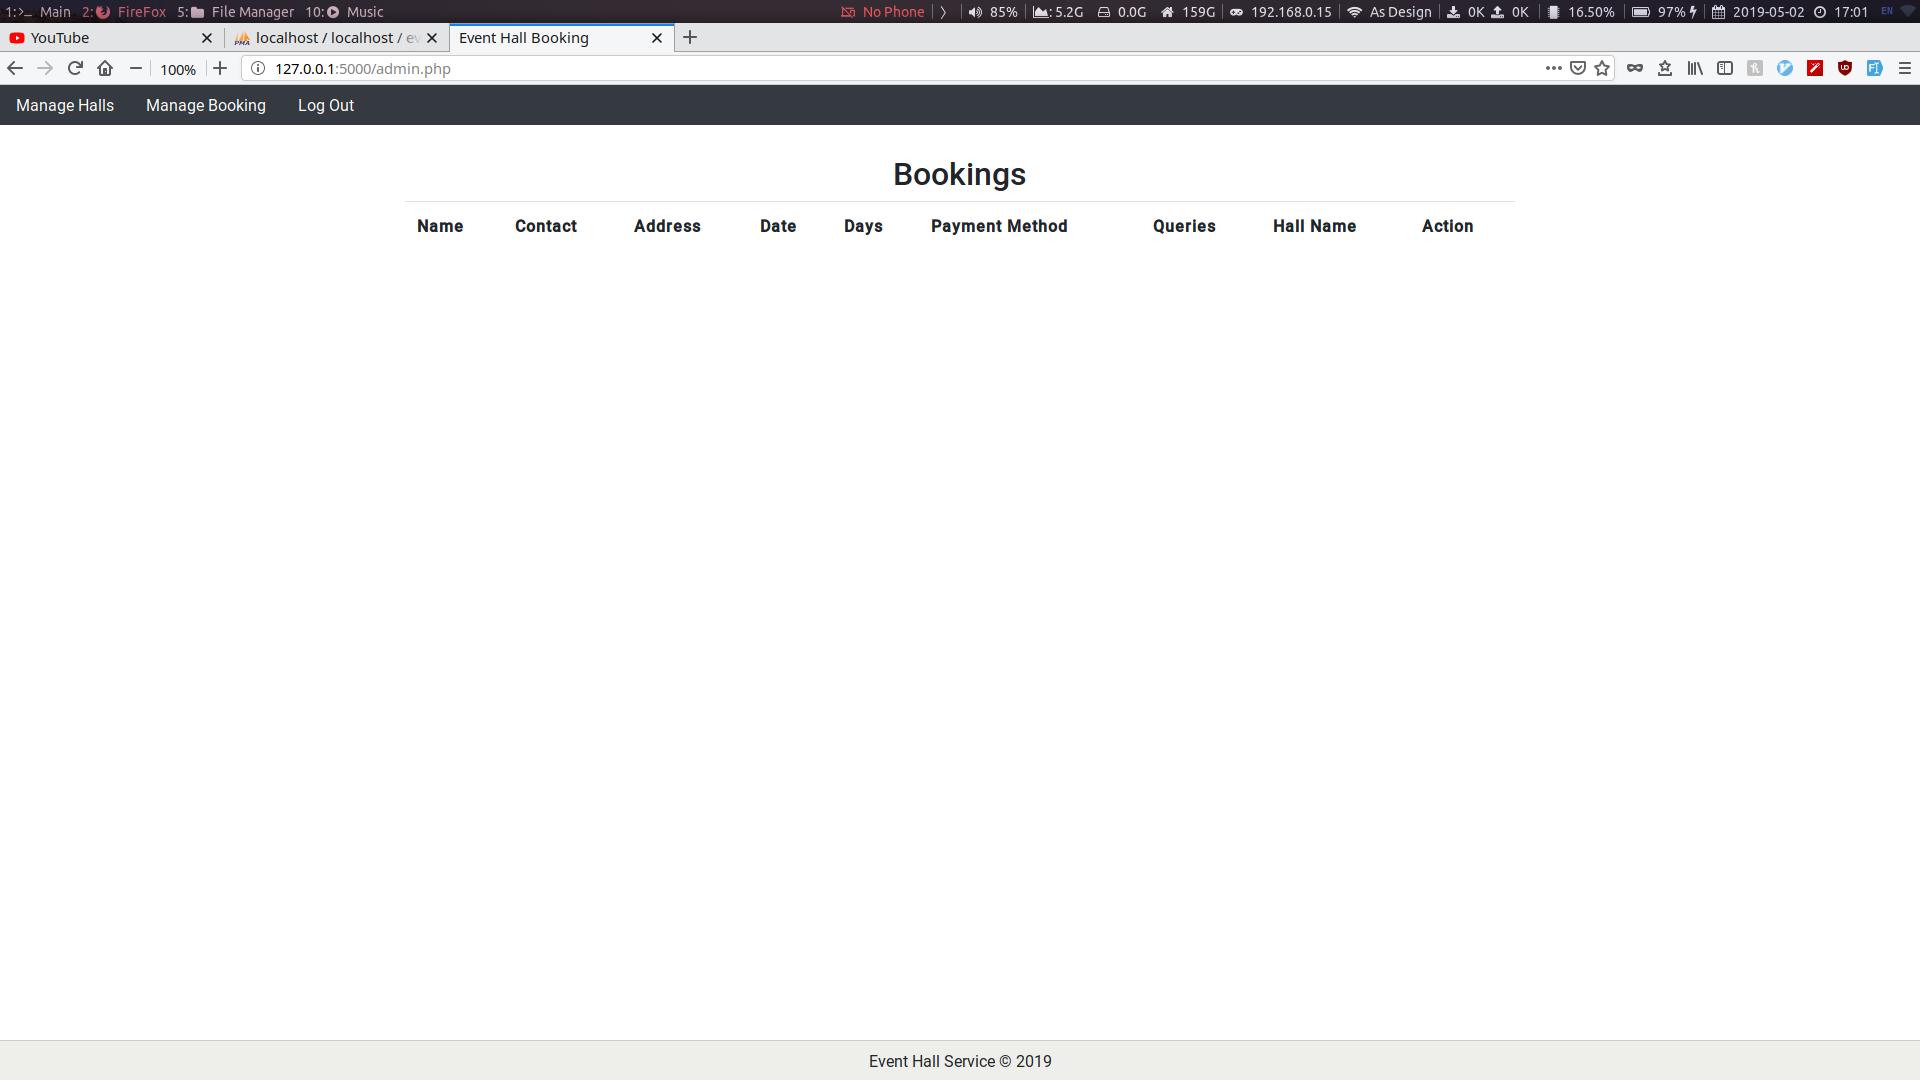
Task: Open the Library icon in the toolbar
Action: pyautogui.click(x=1695, y=68)
